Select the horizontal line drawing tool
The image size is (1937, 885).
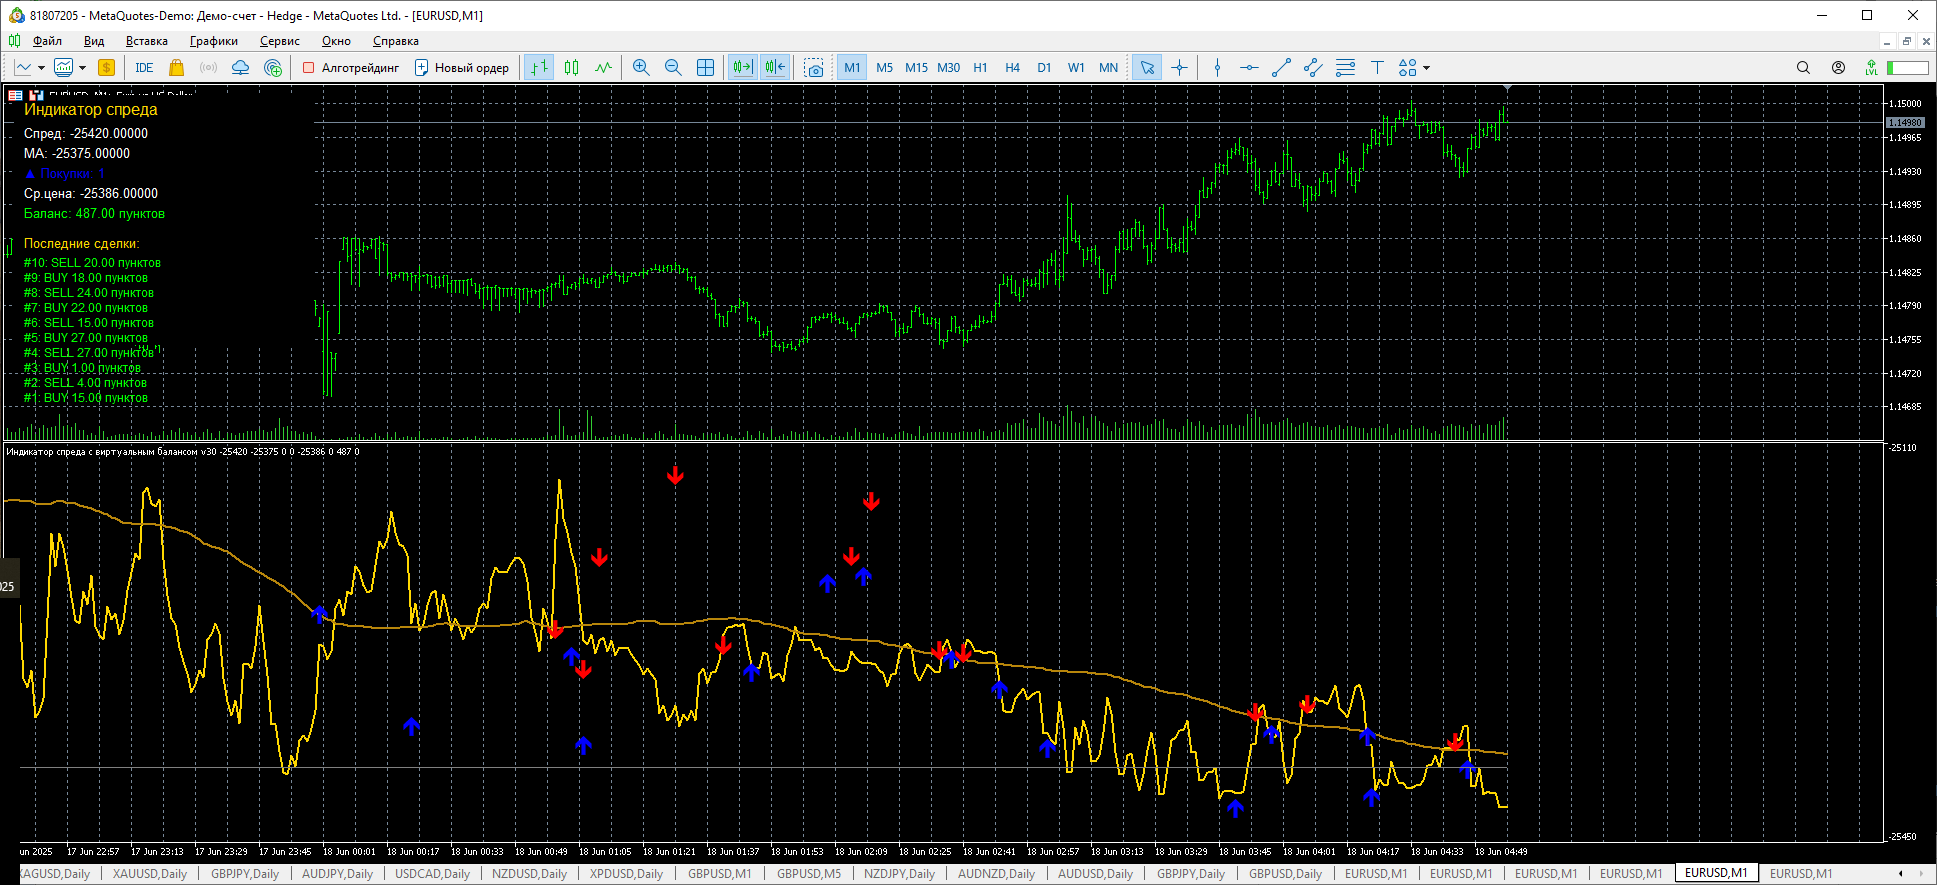[x=1249, y=68]
